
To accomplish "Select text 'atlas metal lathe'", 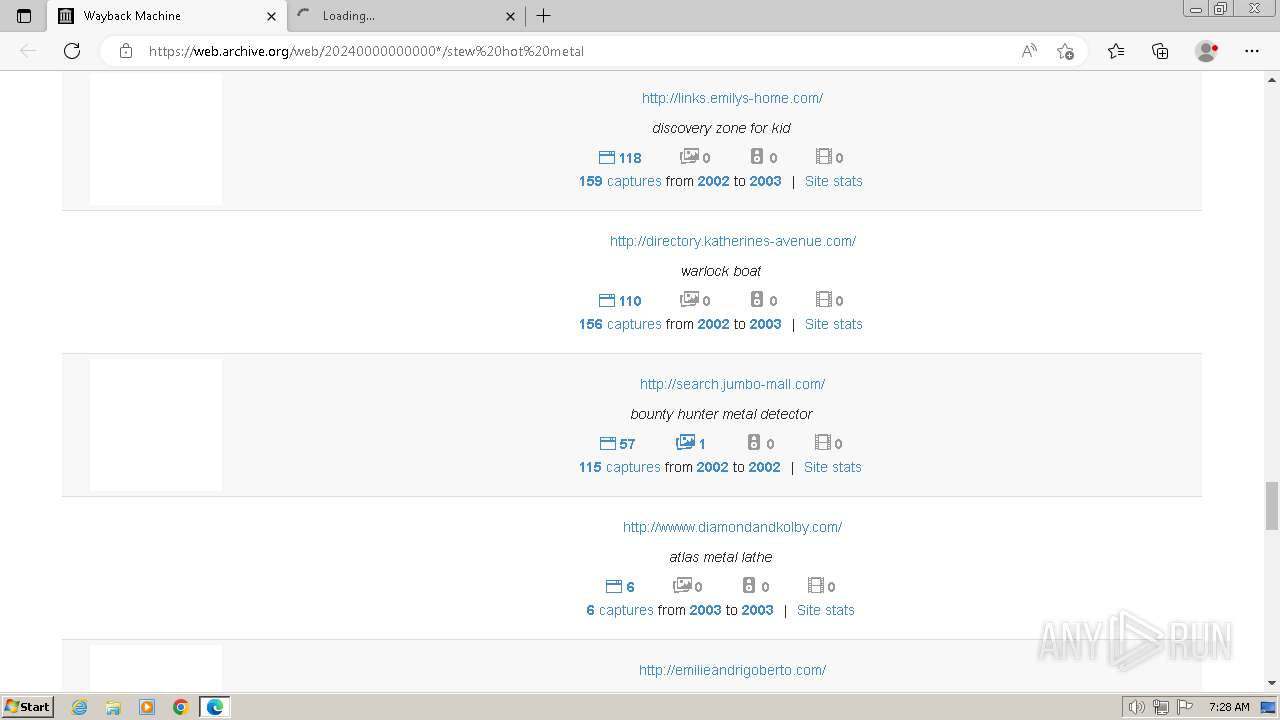I will pos(721,557).
